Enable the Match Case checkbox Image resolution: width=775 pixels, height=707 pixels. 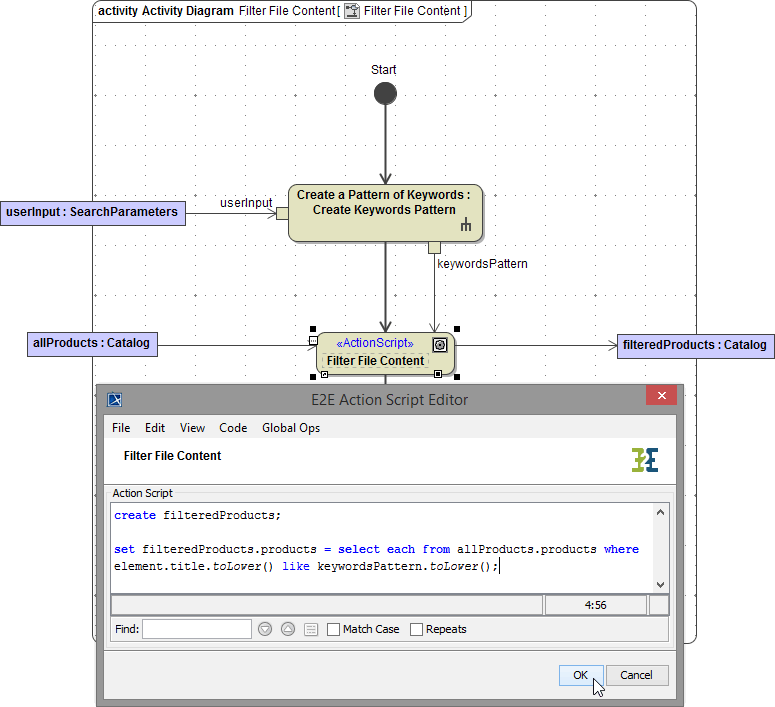pos(333,629)
